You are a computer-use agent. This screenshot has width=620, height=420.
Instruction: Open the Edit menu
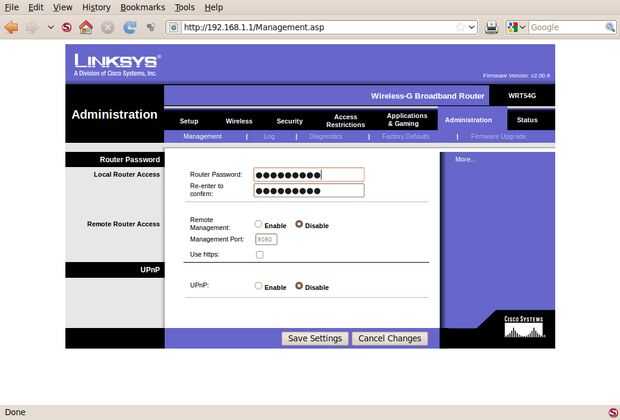[x=36, y=7]
